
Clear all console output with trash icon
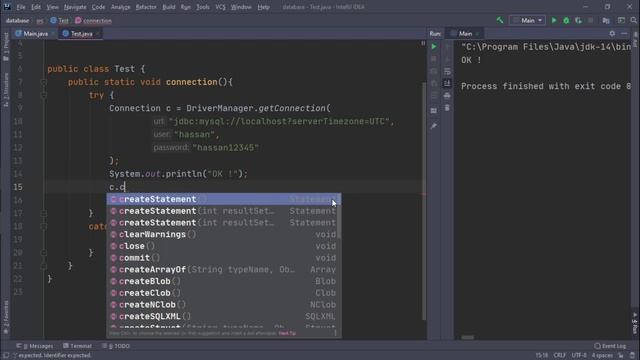(447, 108)
